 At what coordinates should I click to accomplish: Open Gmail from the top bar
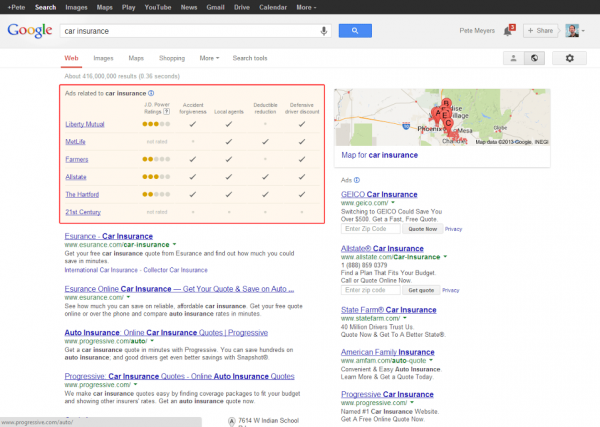(x=215, y=7)
